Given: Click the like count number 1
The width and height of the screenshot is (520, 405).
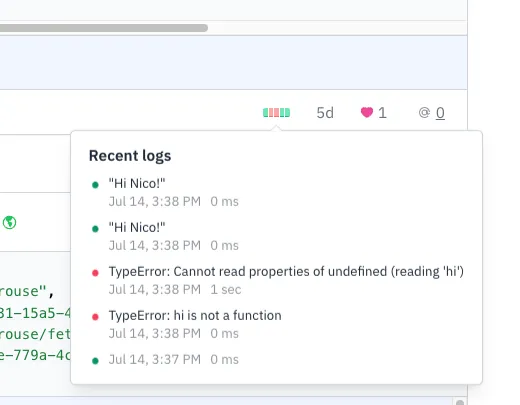Looking at the screenshot, I should point(382,113).
